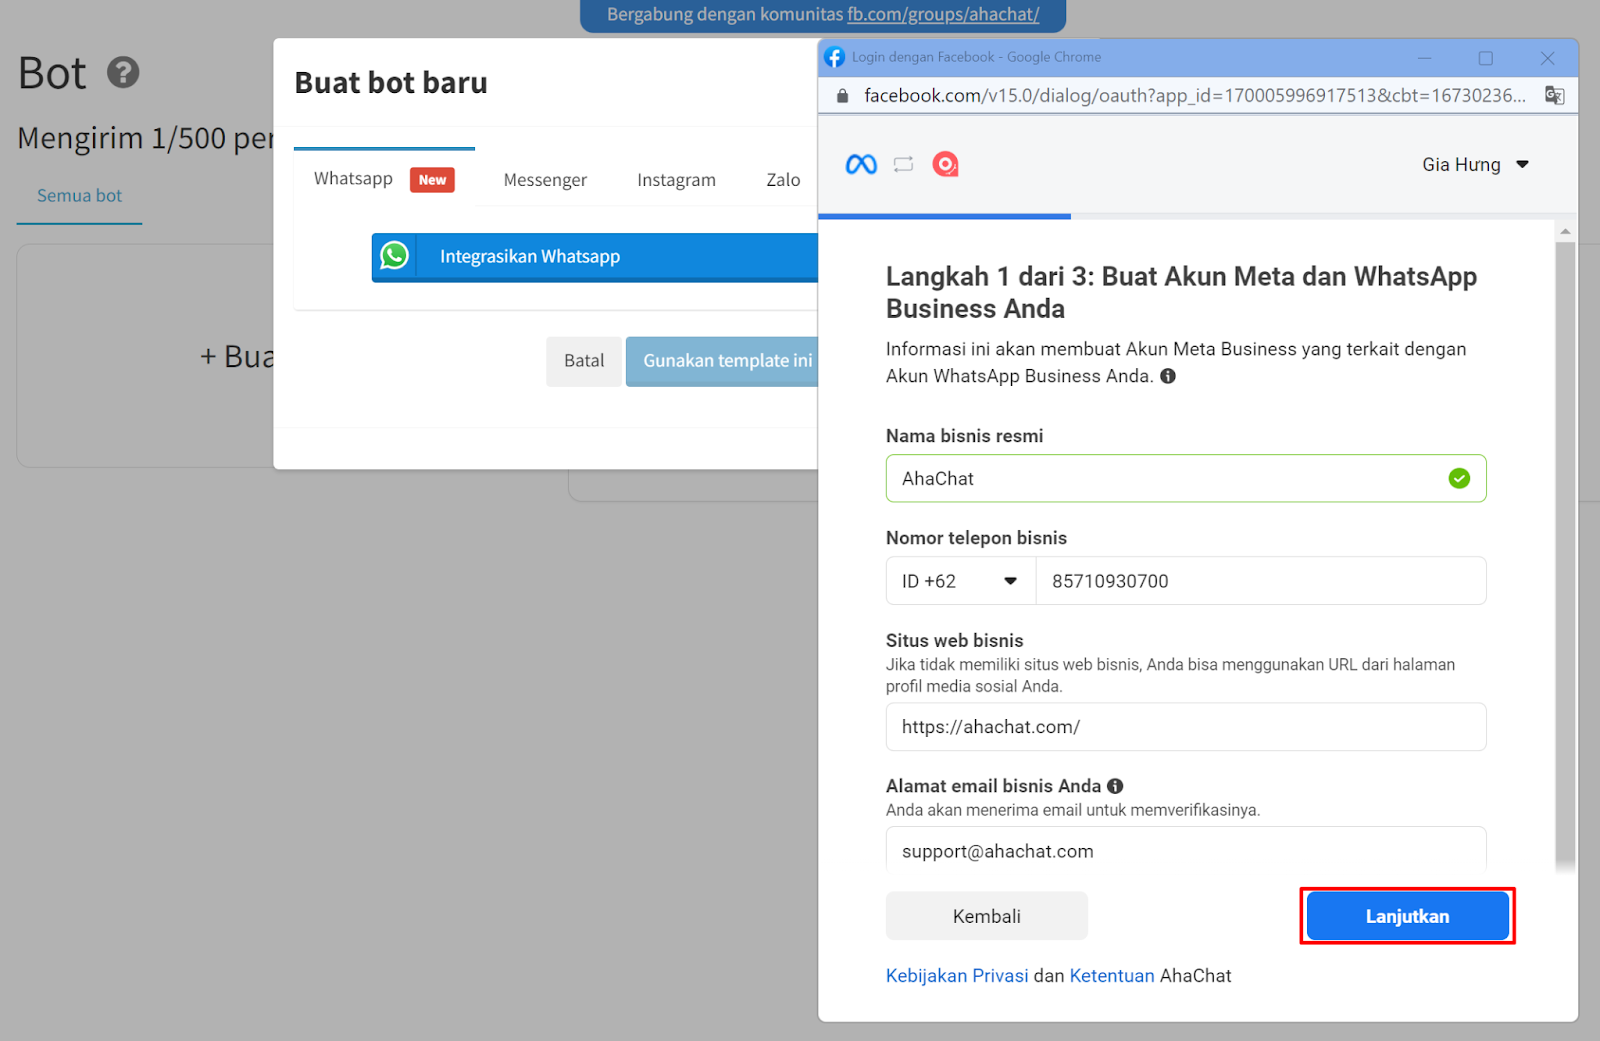
Task: Click the Batal button
Action: [584, 361]
